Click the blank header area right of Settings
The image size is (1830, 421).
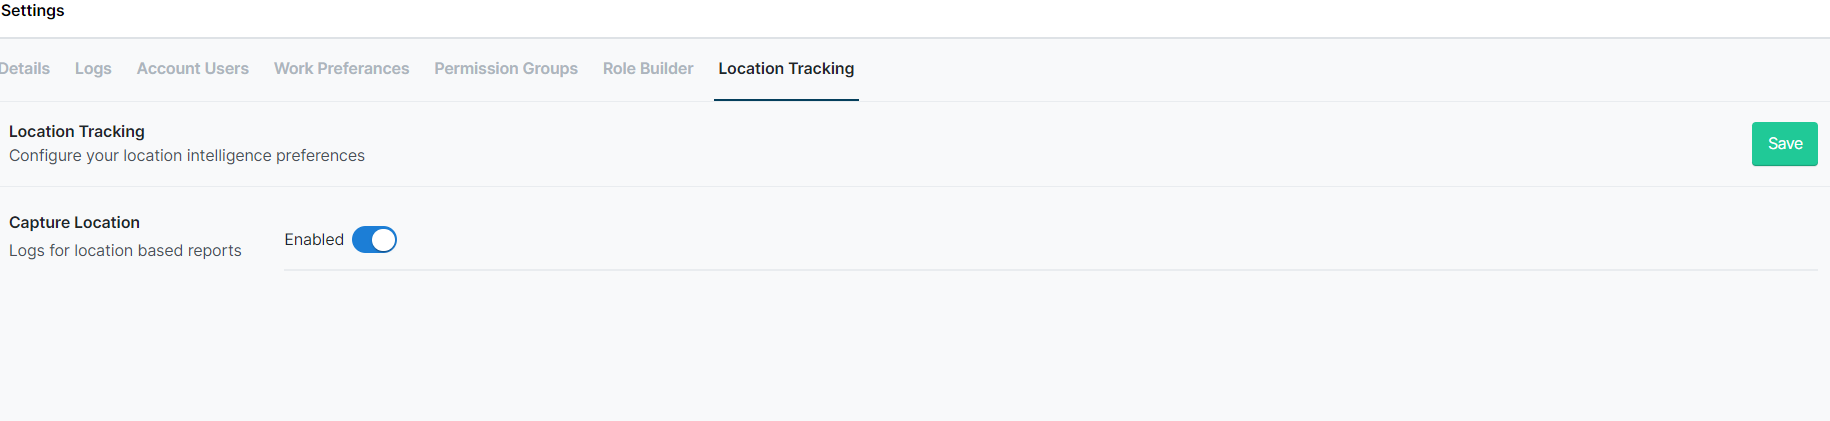[x=900, y=15]
